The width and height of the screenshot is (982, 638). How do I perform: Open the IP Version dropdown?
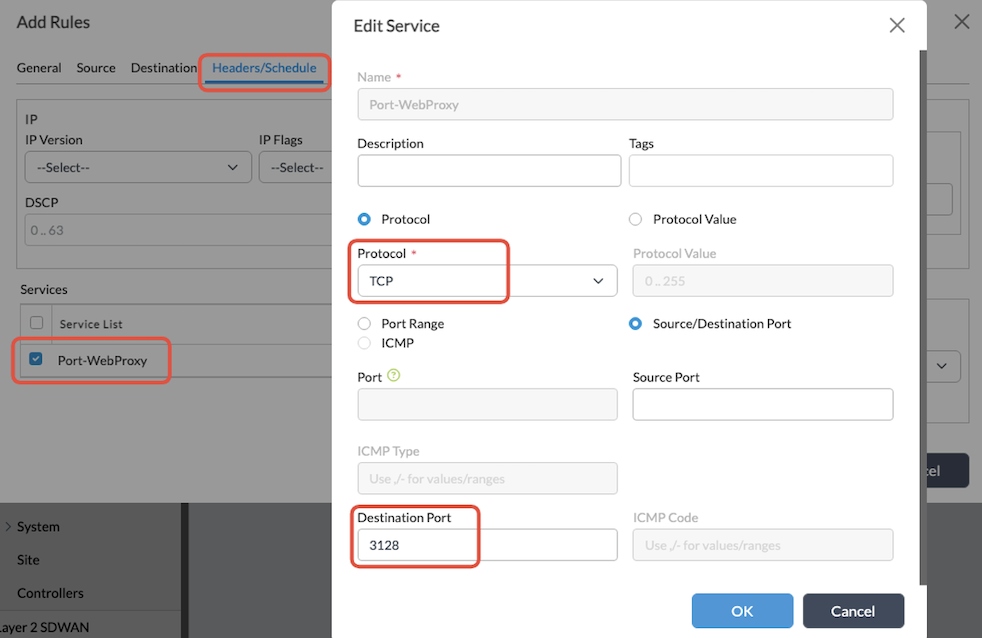[137, 167]
